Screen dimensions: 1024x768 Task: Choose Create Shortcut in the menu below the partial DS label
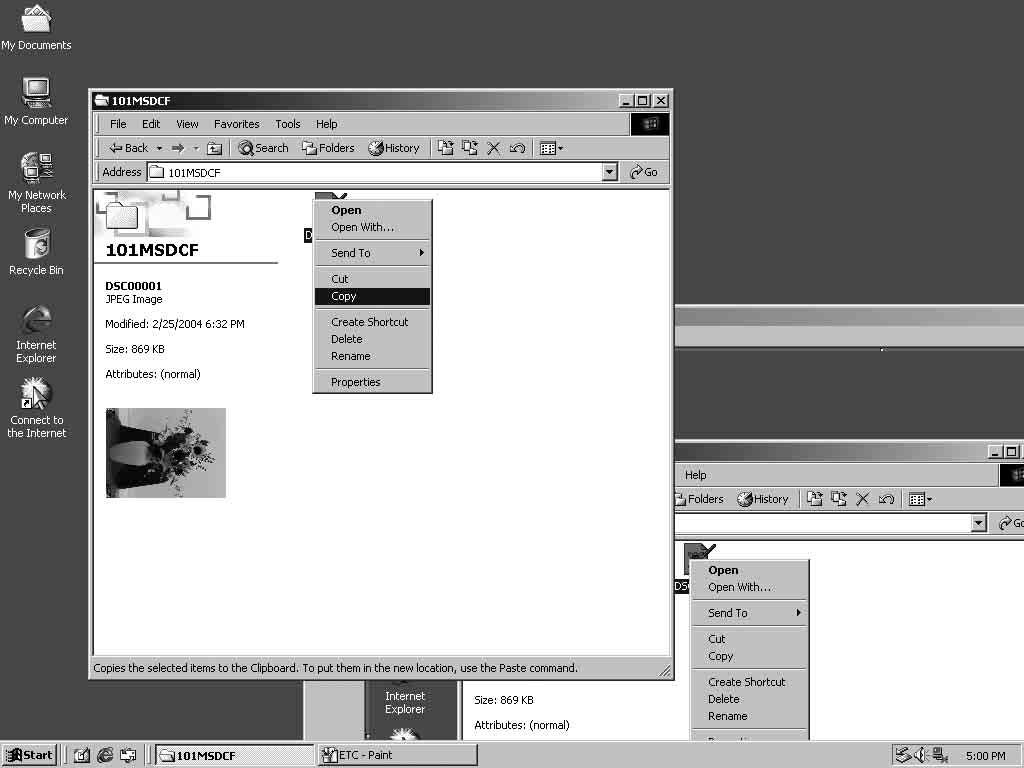pyautogui.click(x=750, y=682)
